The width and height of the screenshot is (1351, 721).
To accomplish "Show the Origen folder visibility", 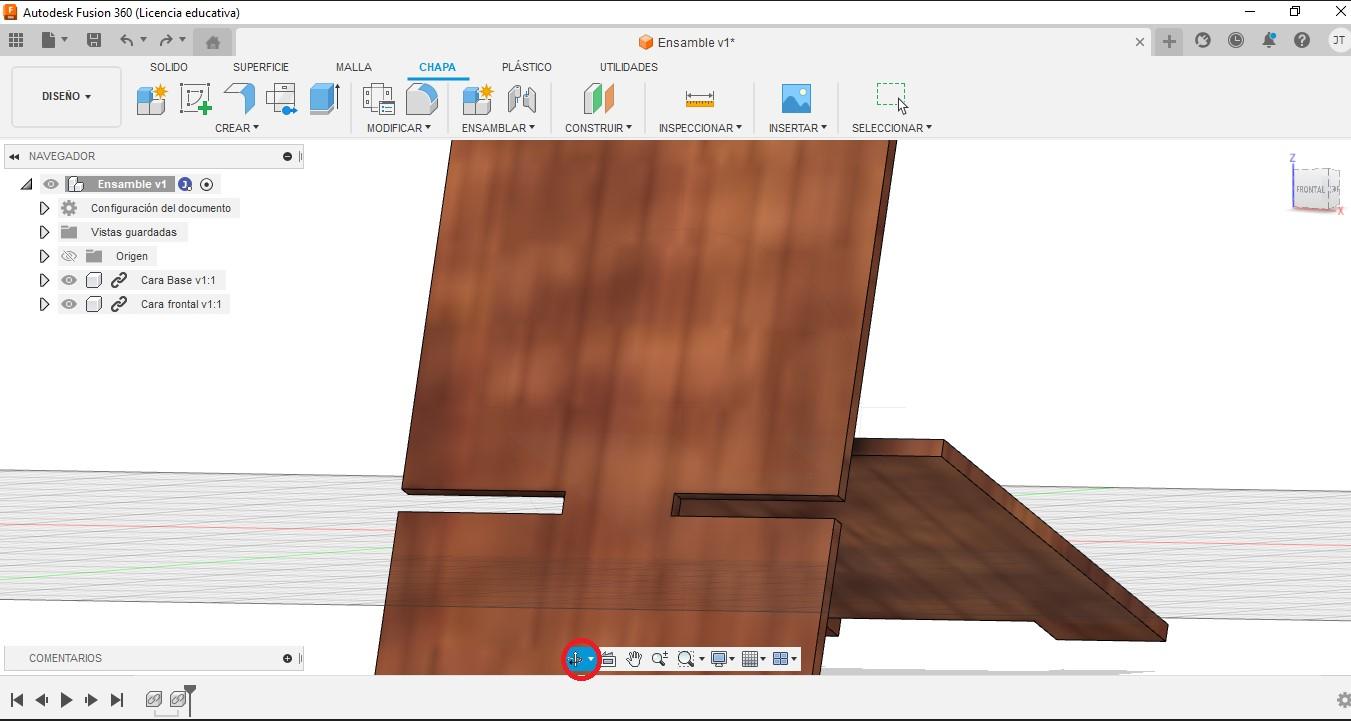I will tap(68, 256).
